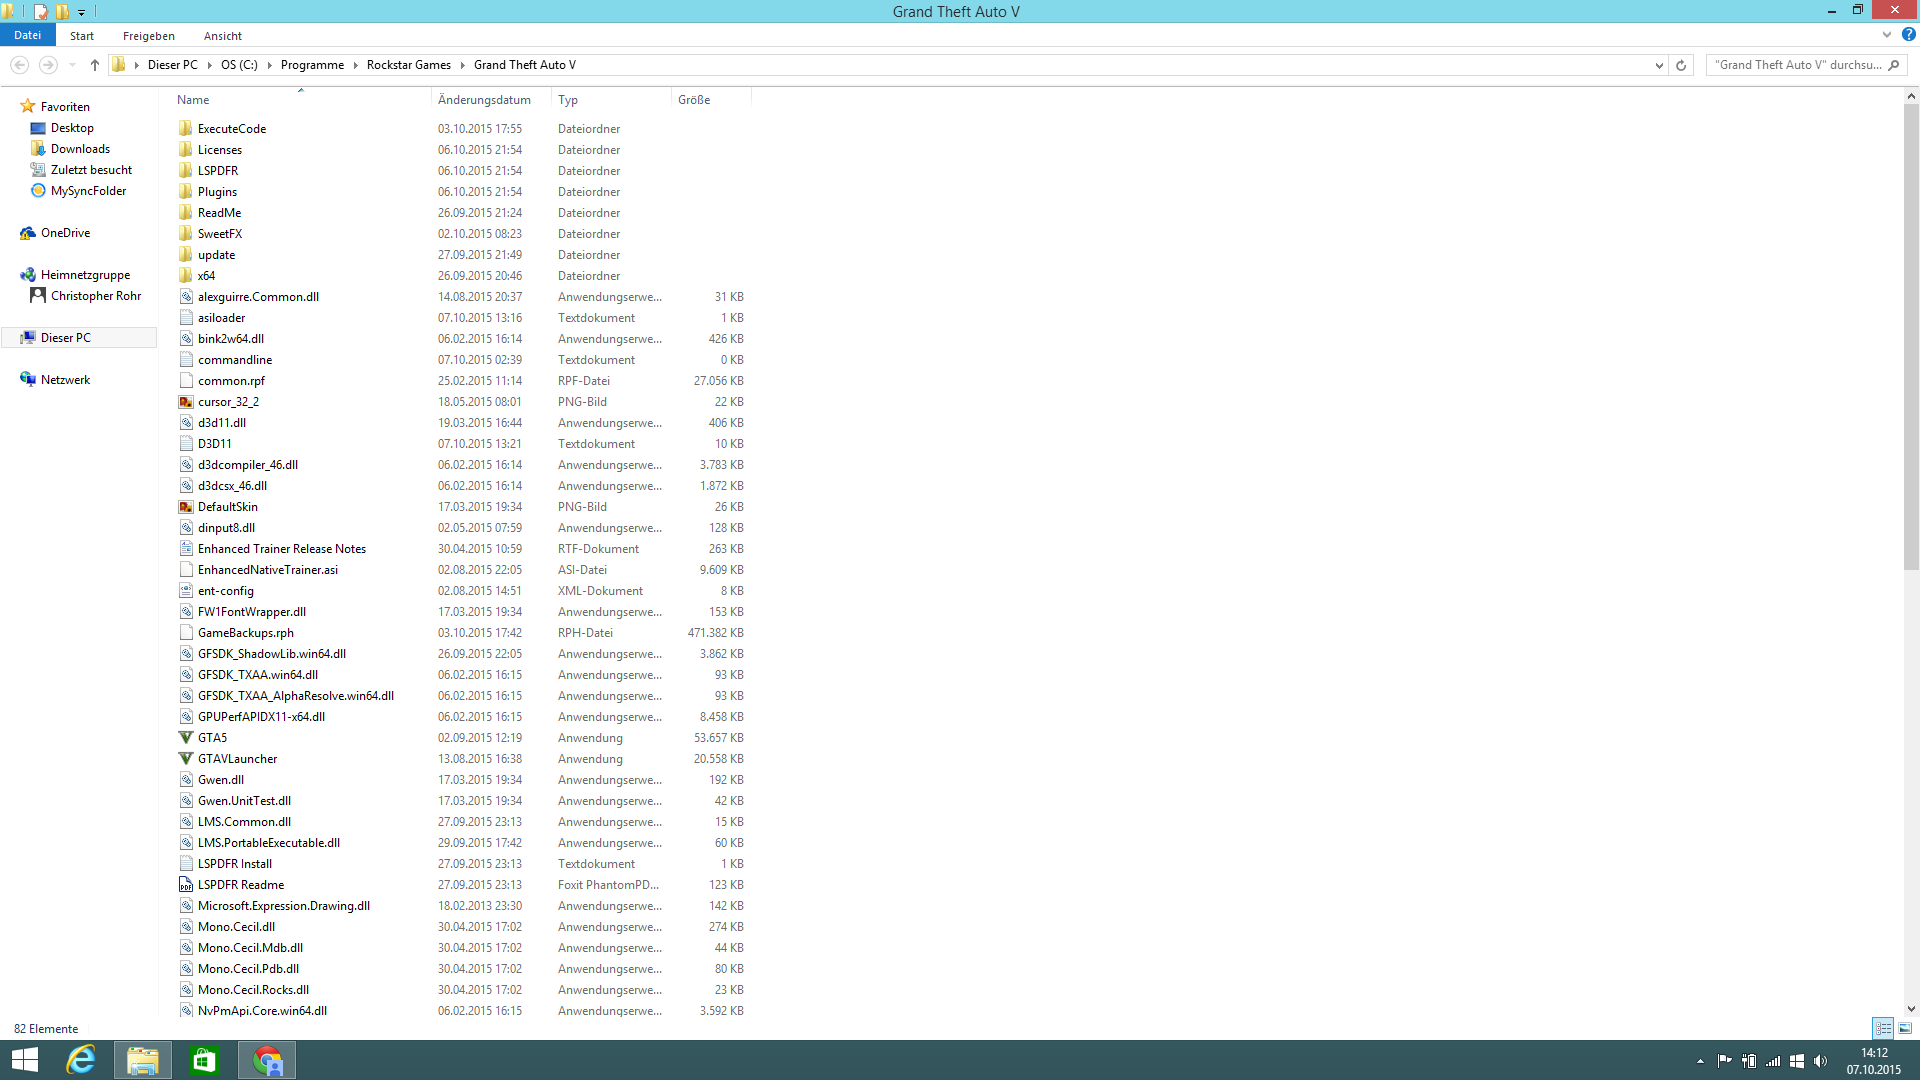1920x1080 pixels.
Task: Select the GTAVLauncher application icon
Action: tap(186, 759)
